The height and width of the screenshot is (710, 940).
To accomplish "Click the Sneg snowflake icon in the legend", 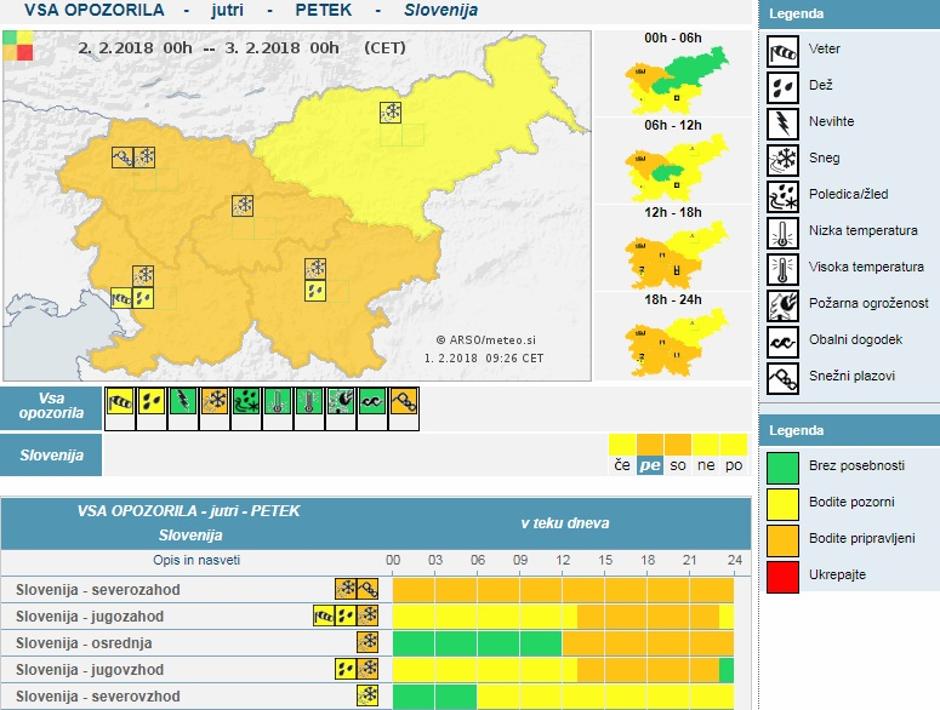I will (782, 158).
